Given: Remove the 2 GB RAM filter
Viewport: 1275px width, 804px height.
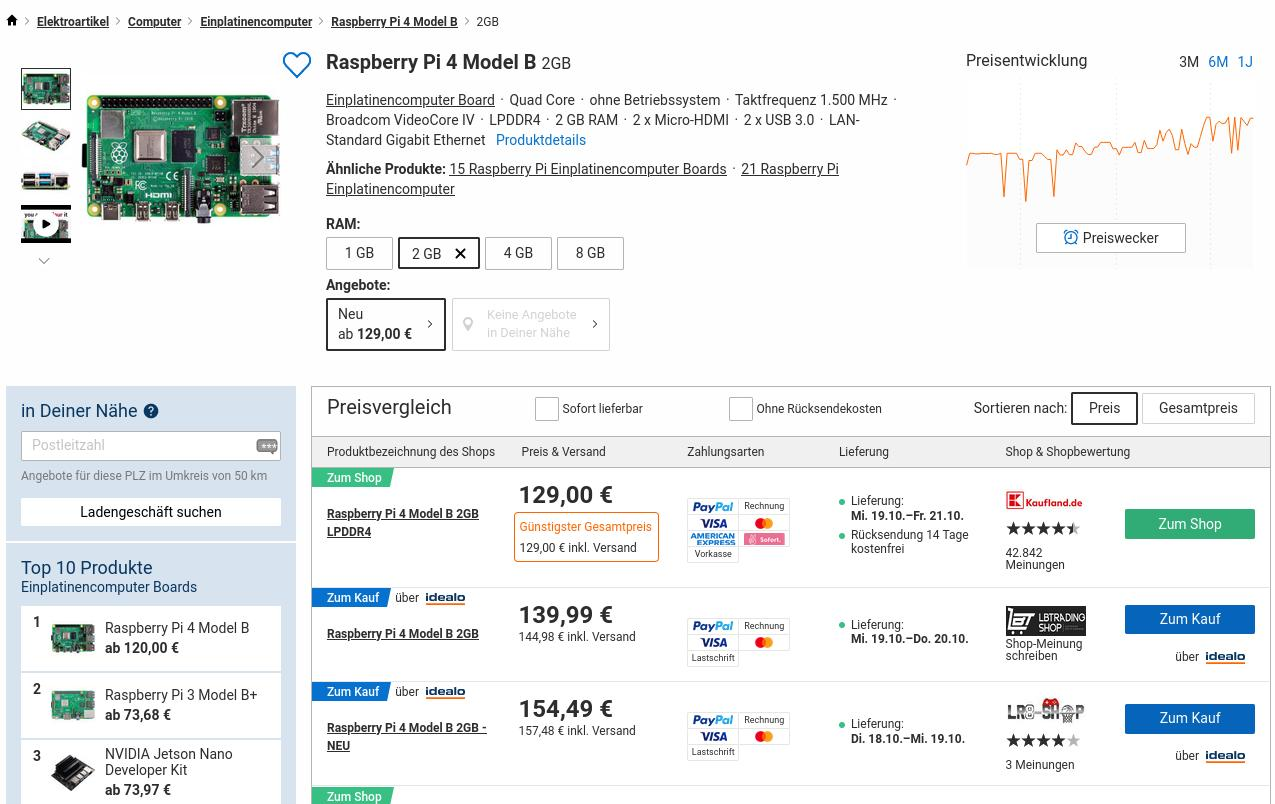Looking at the screenshot, I should tap(460, 254).
